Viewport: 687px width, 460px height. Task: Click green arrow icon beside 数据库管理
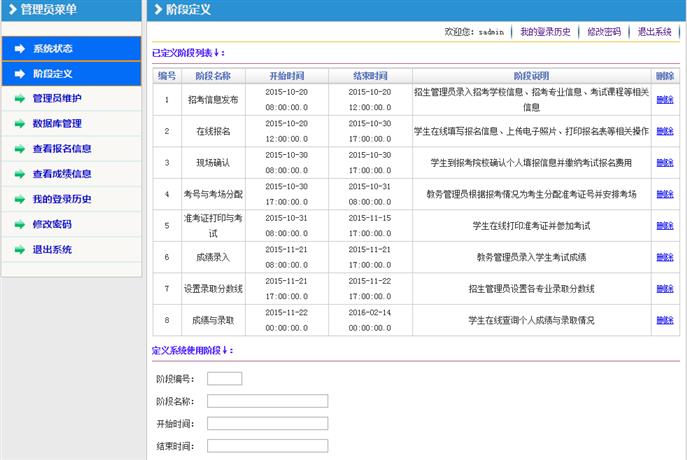coord(20,124)
